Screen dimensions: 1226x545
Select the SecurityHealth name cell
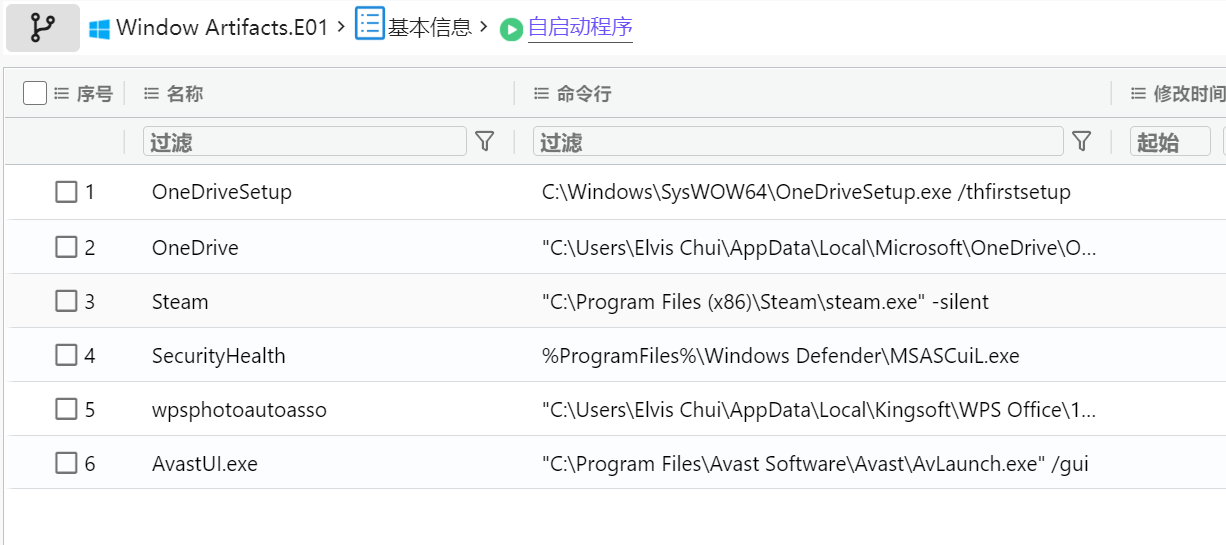[x=219, y=355]
